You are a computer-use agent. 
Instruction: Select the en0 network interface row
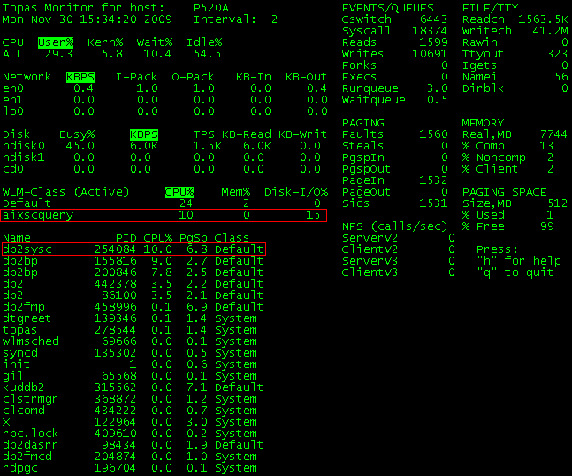point(165,89)
